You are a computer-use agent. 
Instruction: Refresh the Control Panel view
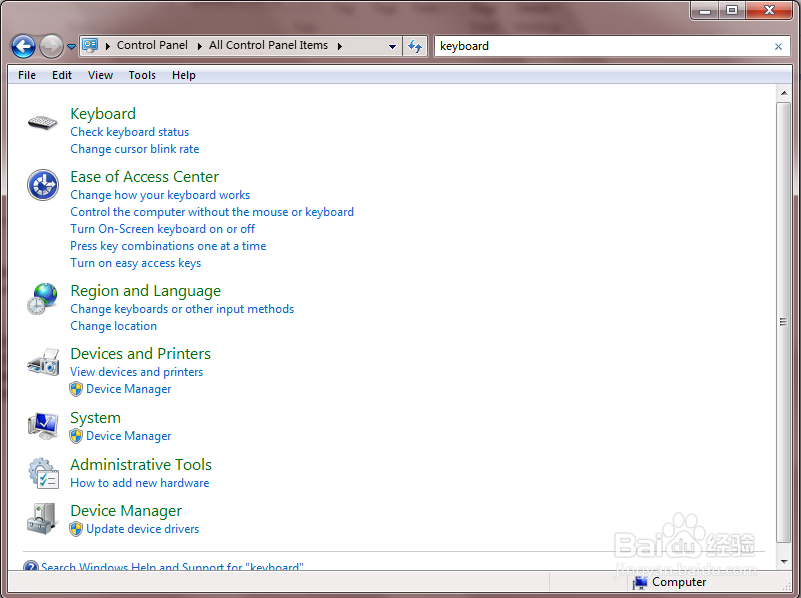tap(415, 46)
